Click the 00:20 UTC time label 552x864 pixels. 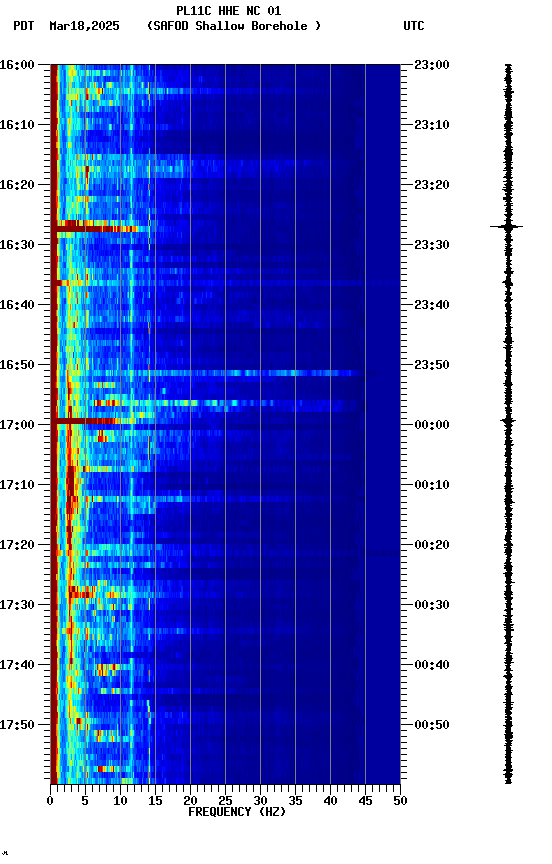pyautogui.click(x=432, y=545)
